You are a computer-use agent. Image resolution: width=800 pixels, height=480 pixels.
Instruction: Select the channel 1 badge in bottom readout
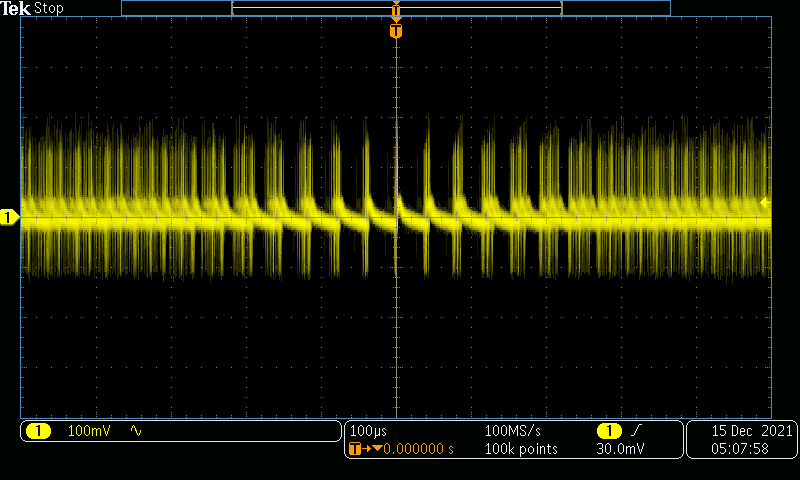[38, 431]
